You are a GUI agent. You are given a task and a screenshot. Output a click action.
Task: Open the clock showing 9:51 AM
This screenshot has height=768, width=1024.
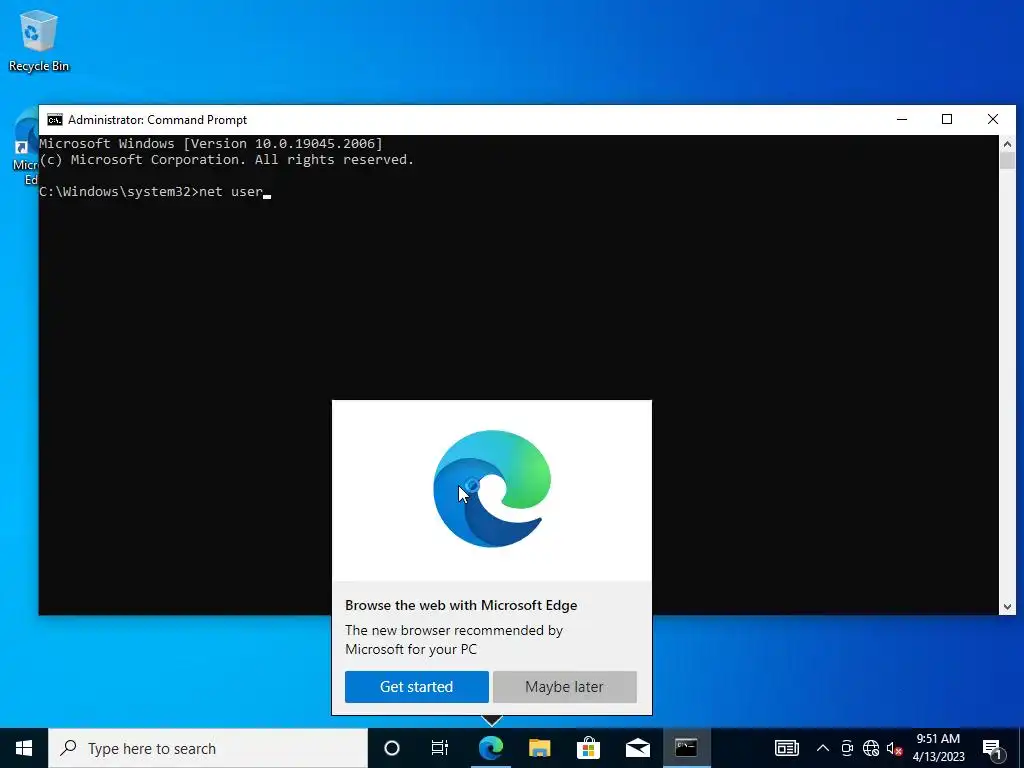(x=938, y=748)
